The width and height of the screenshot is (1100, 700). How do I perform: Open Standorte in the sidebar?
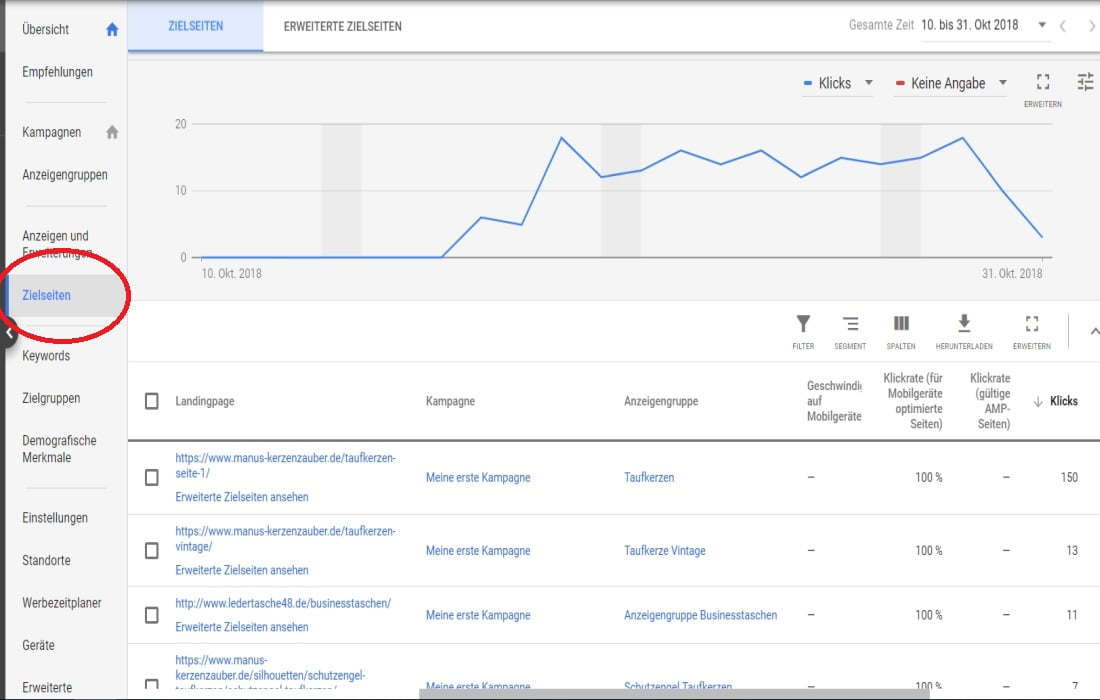pyautogui.click(x=46, y=560)
